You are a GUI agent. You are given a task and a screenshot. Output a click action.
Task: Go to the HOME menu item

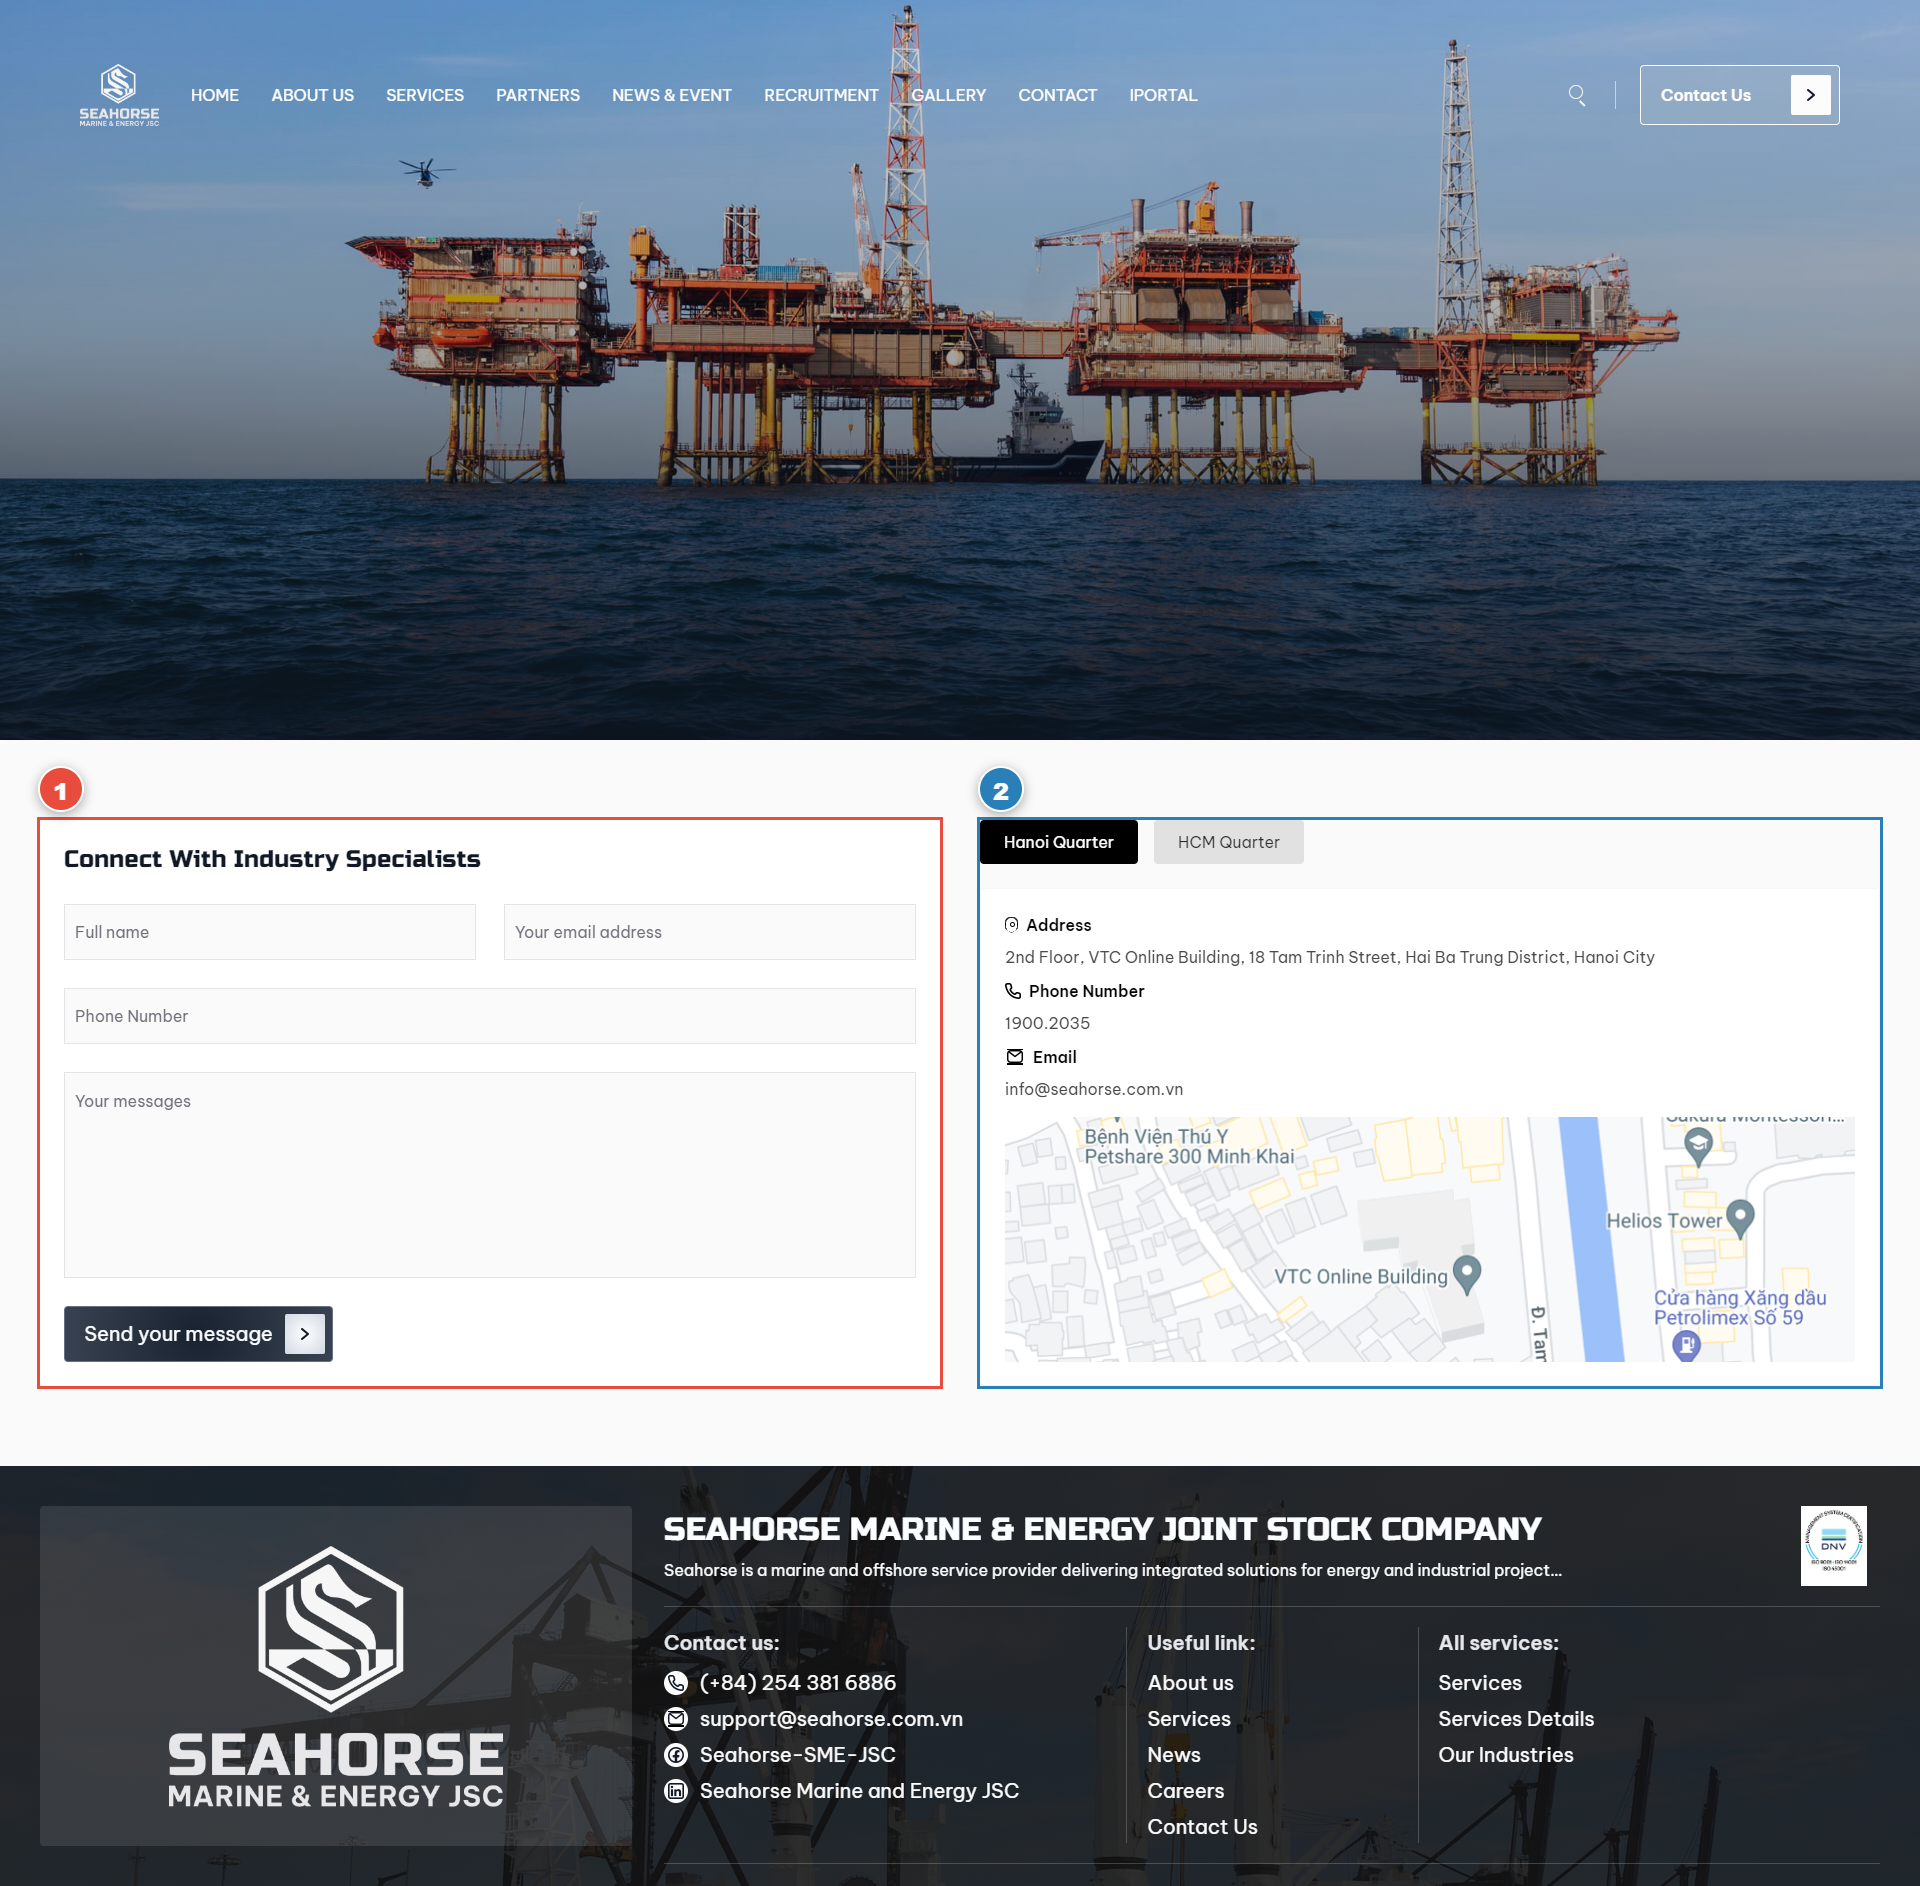tap(215, 95)
